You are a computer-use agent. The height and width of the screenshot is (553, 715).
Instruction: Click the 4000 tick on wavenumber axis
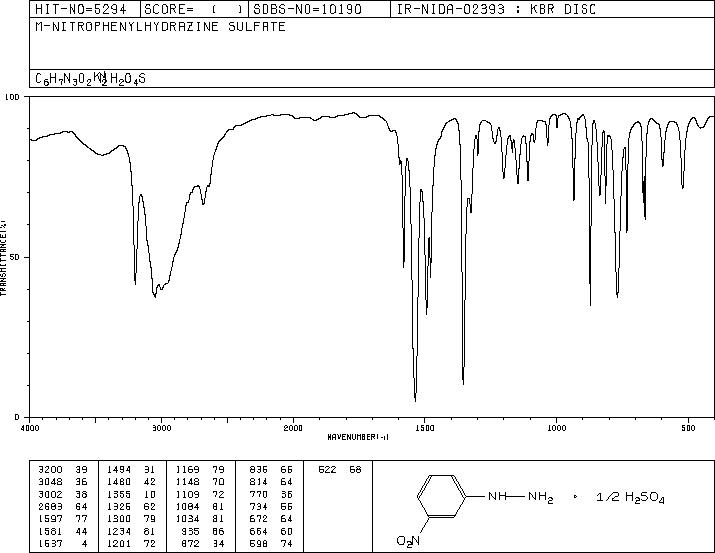(x=30, y=428)
